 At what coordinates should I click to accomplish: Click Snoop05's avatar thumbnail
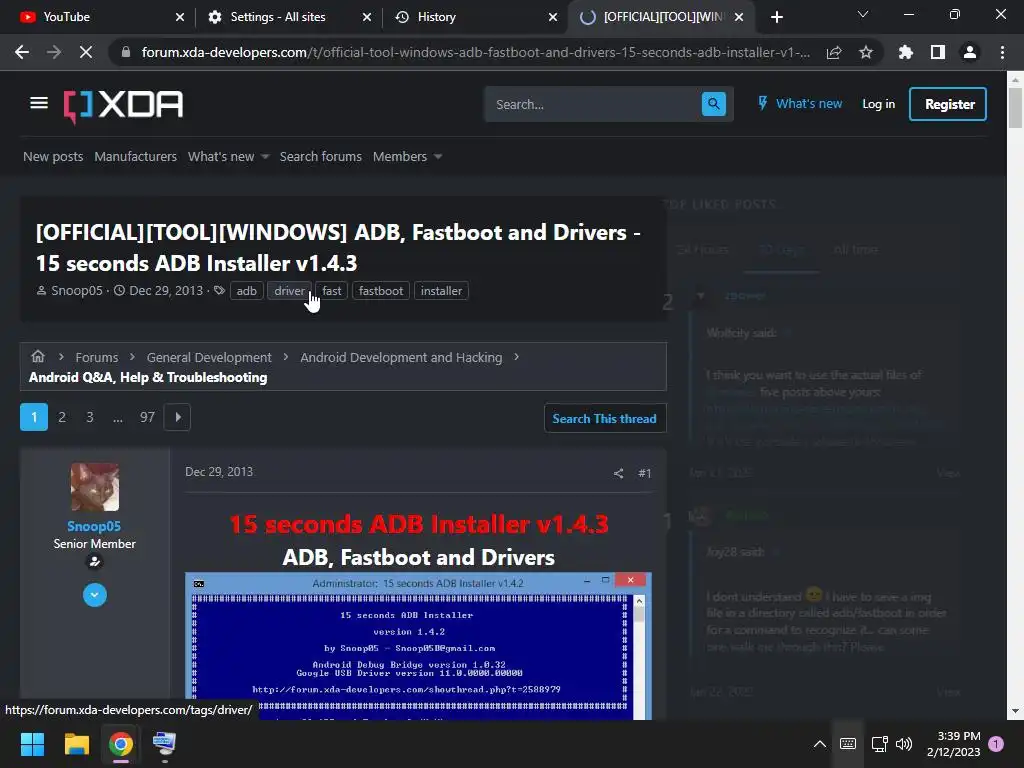click(95, 487)
